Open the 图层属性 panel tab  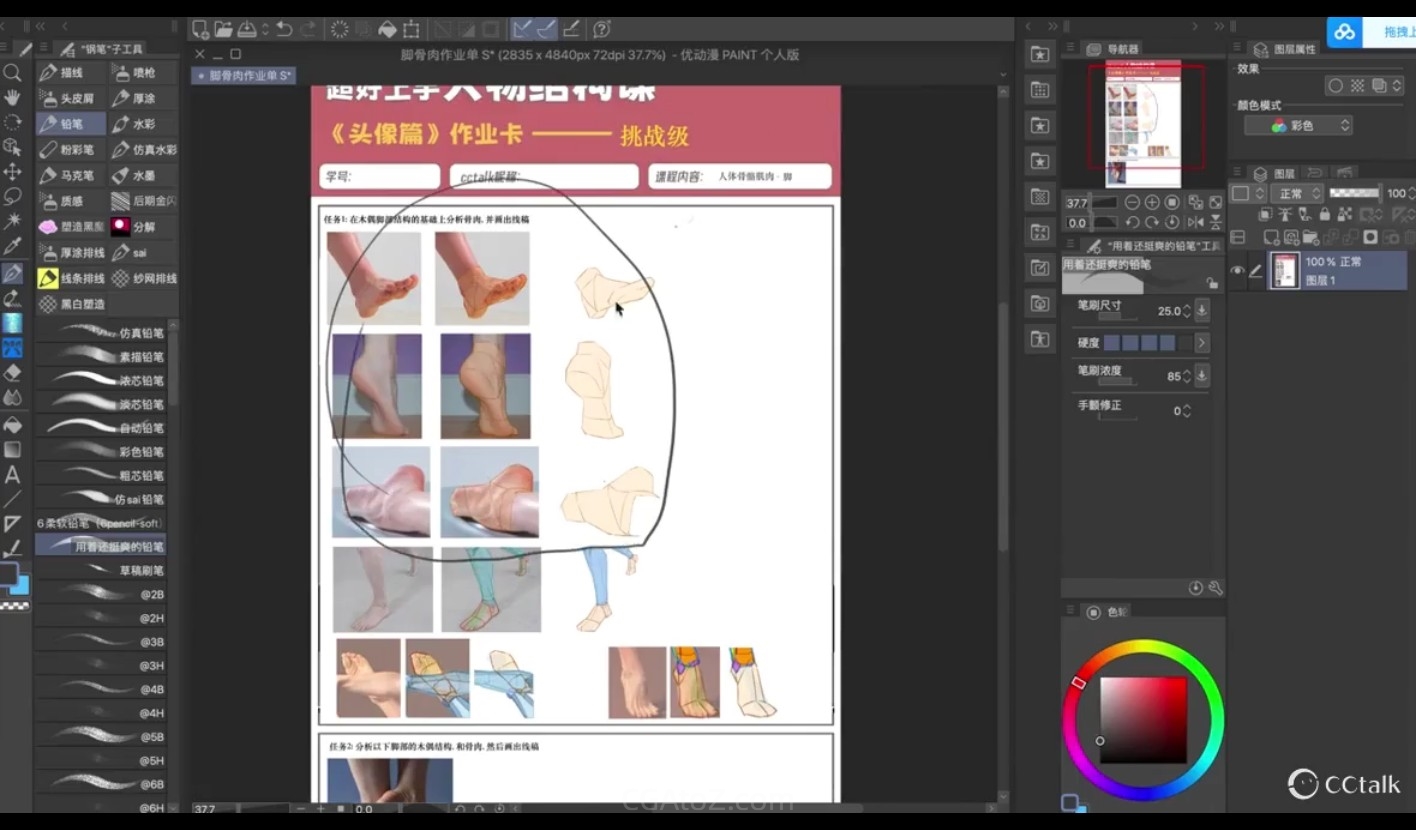pos(1286,49)
